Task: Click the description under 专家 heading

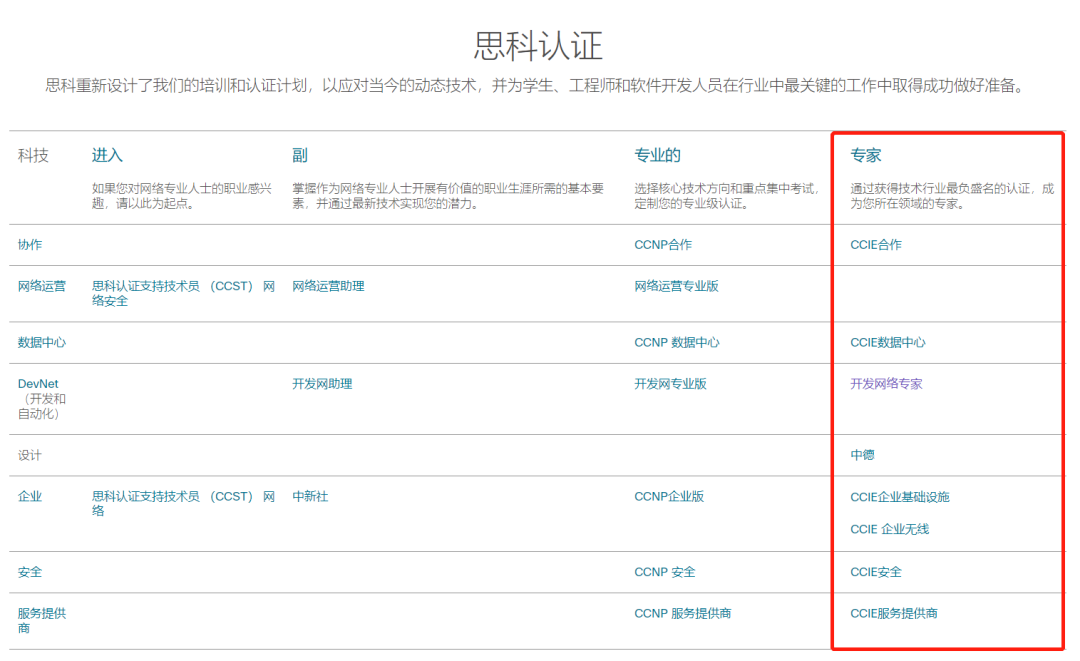Action: [x=952, y=196]
